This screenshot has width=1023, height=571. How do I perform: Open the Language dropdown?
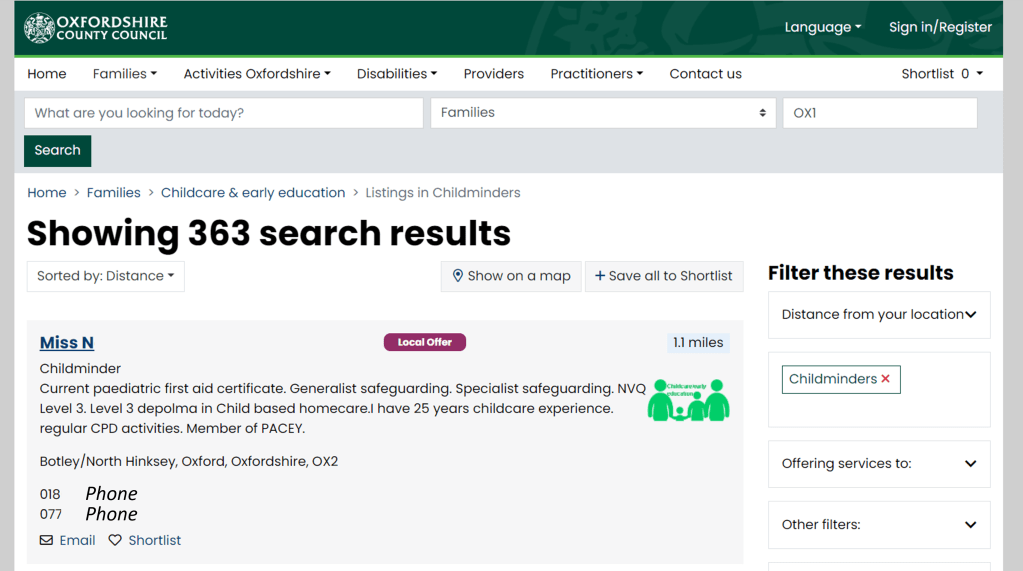(822, 28)
